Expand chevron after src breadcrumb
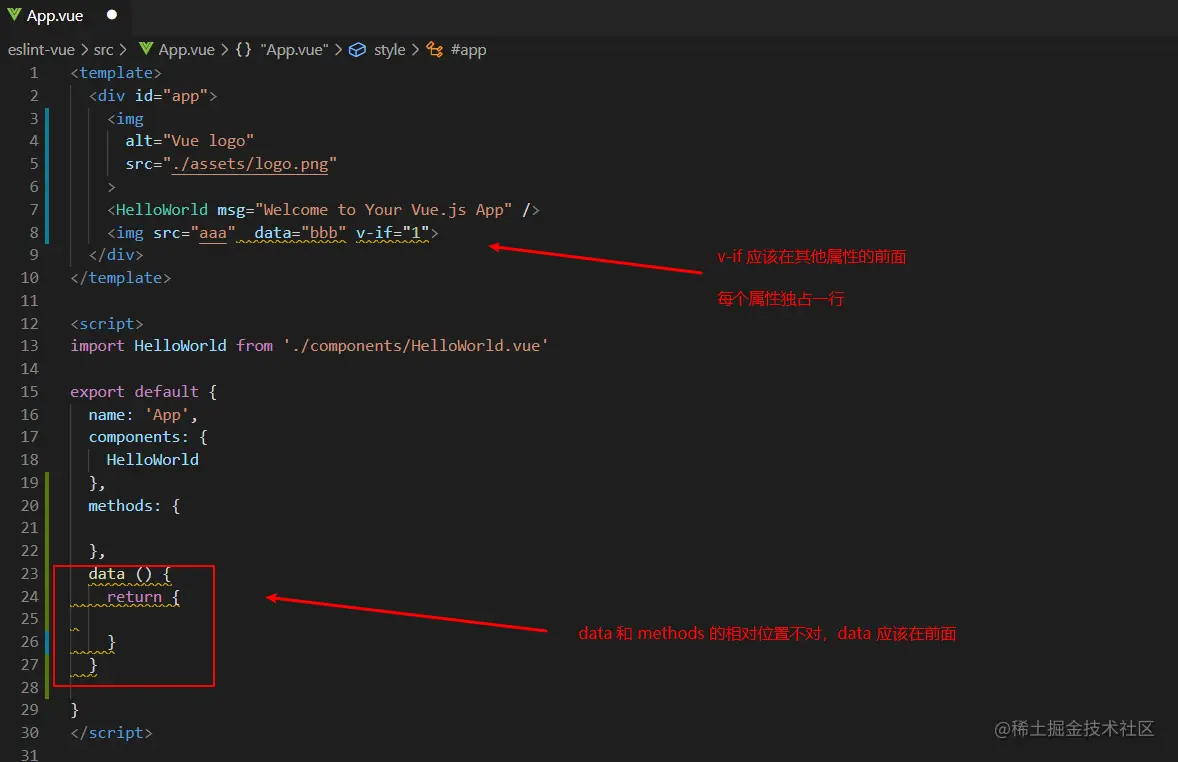 tap(122, 50)
